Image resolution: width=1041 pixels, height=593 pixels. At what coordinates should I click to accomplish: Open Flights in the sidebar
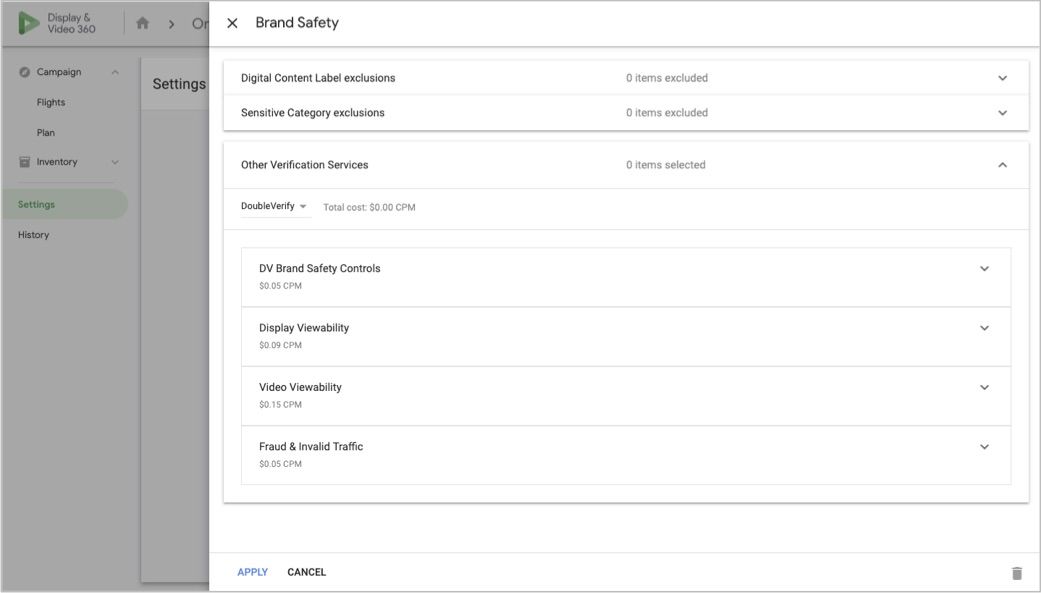(51, 102)
